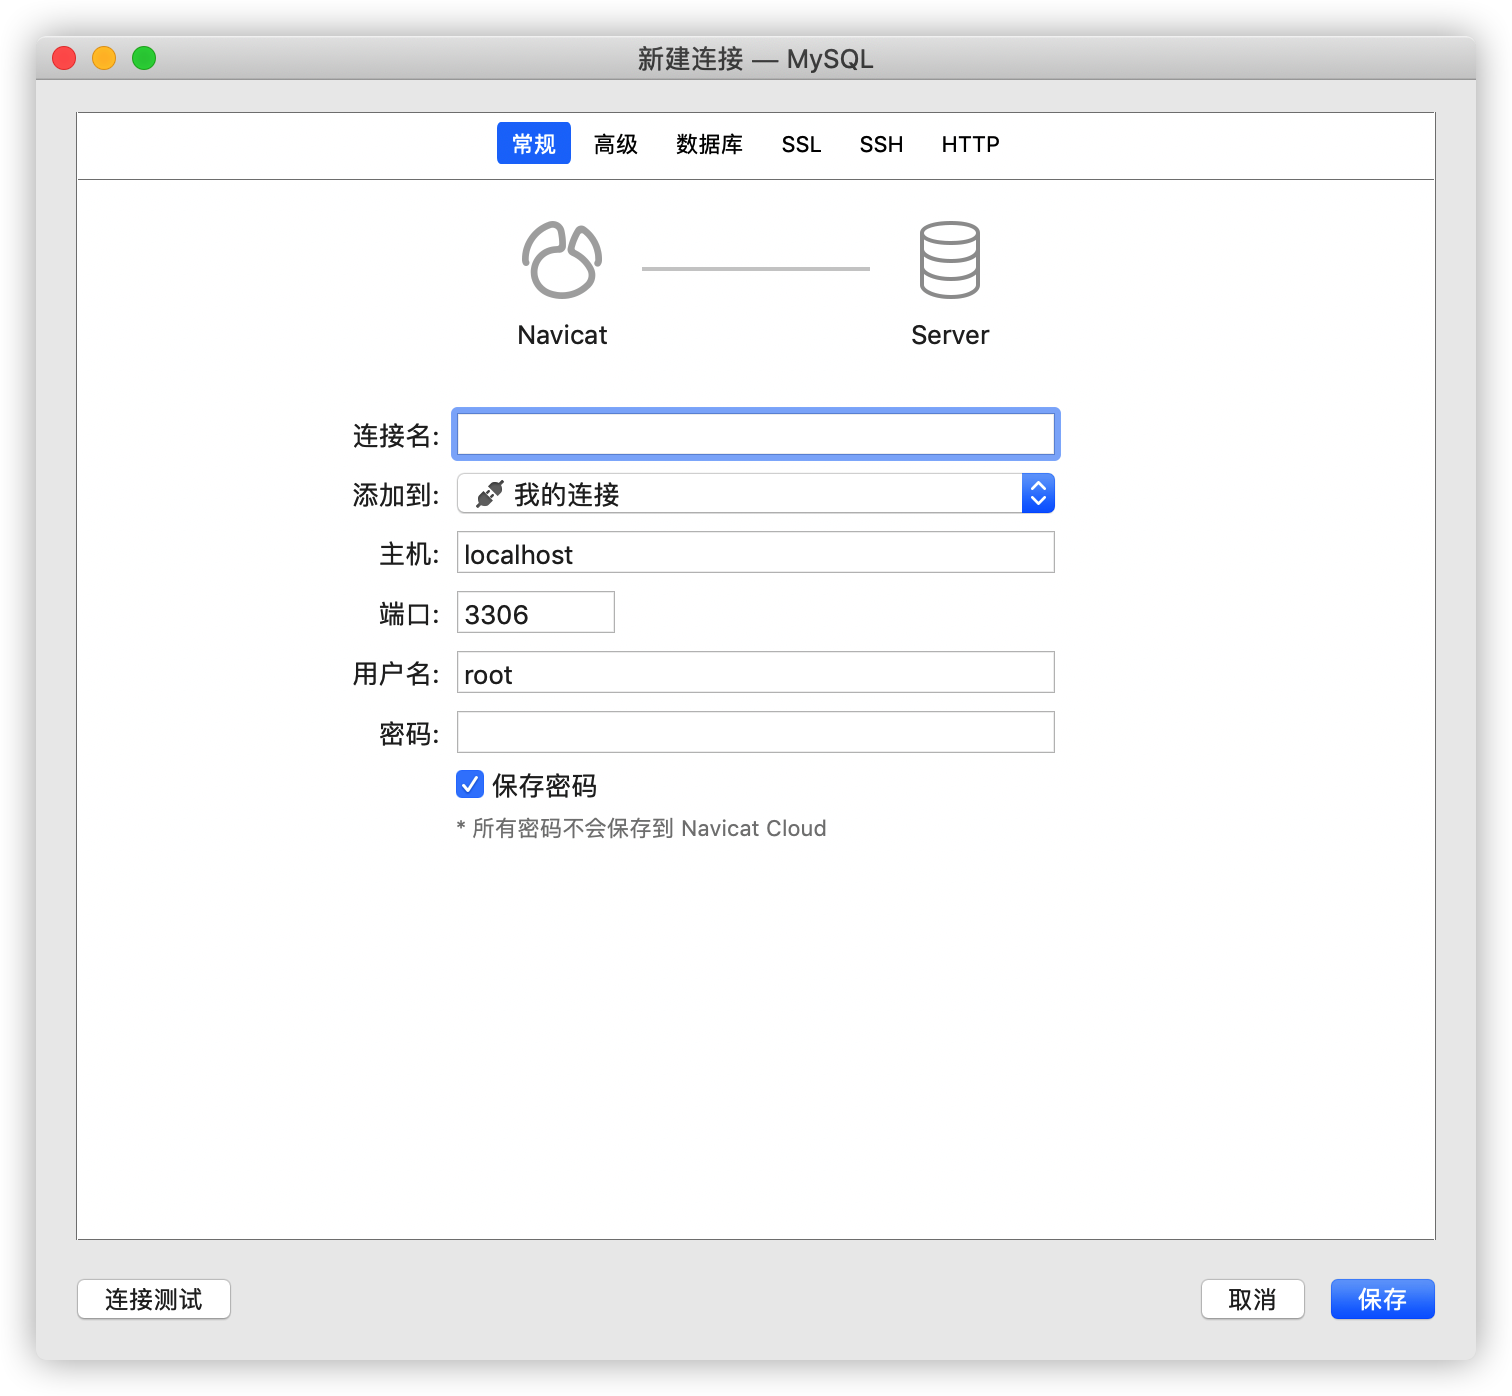Focus the 连接名 input field

(x=756, y=434)
